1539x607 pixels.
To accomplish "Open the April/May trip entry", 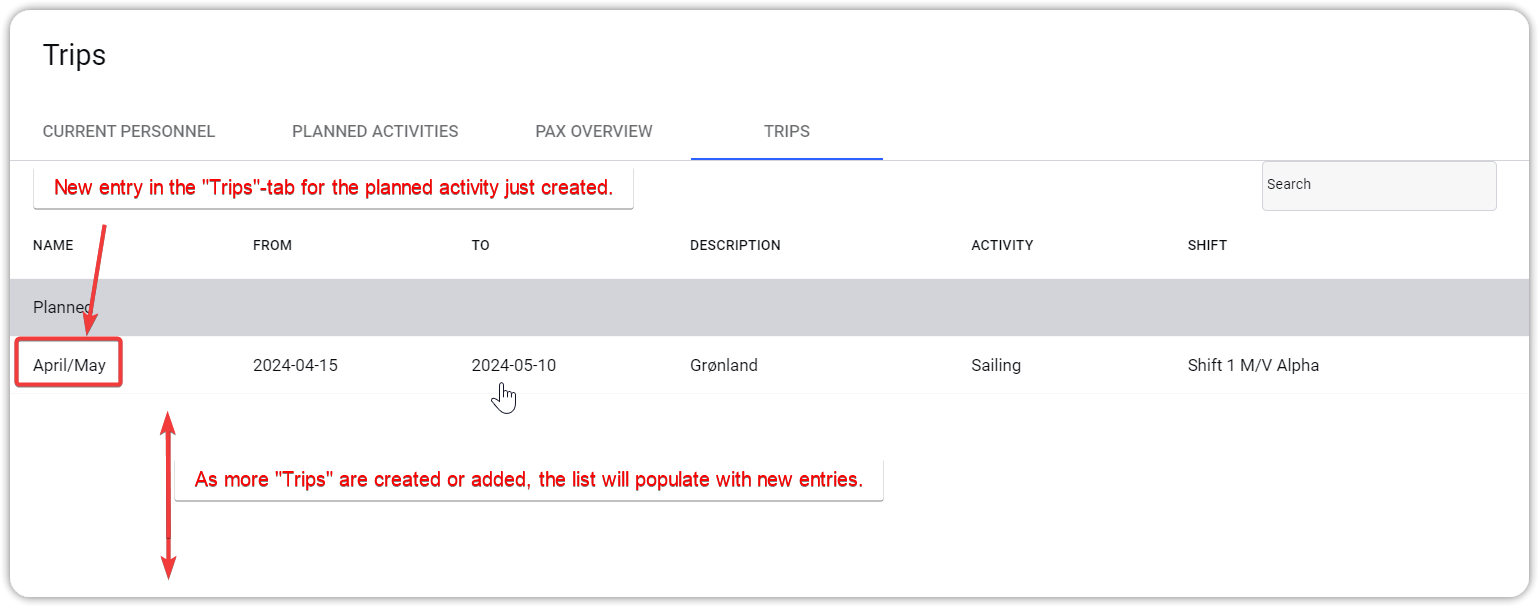I will [69, 365].
